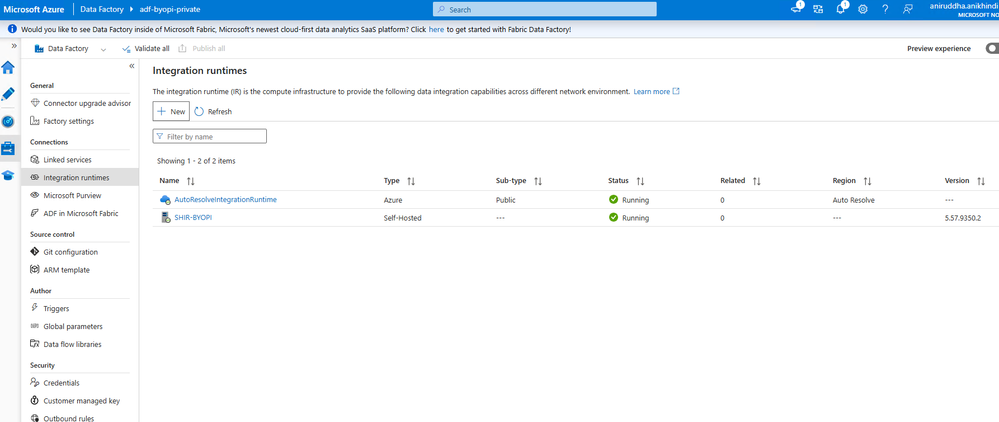This screenshot has height=422, width=999.
Task: Open the aniruddha.anikhindi account menu
Action: [964, 10]
